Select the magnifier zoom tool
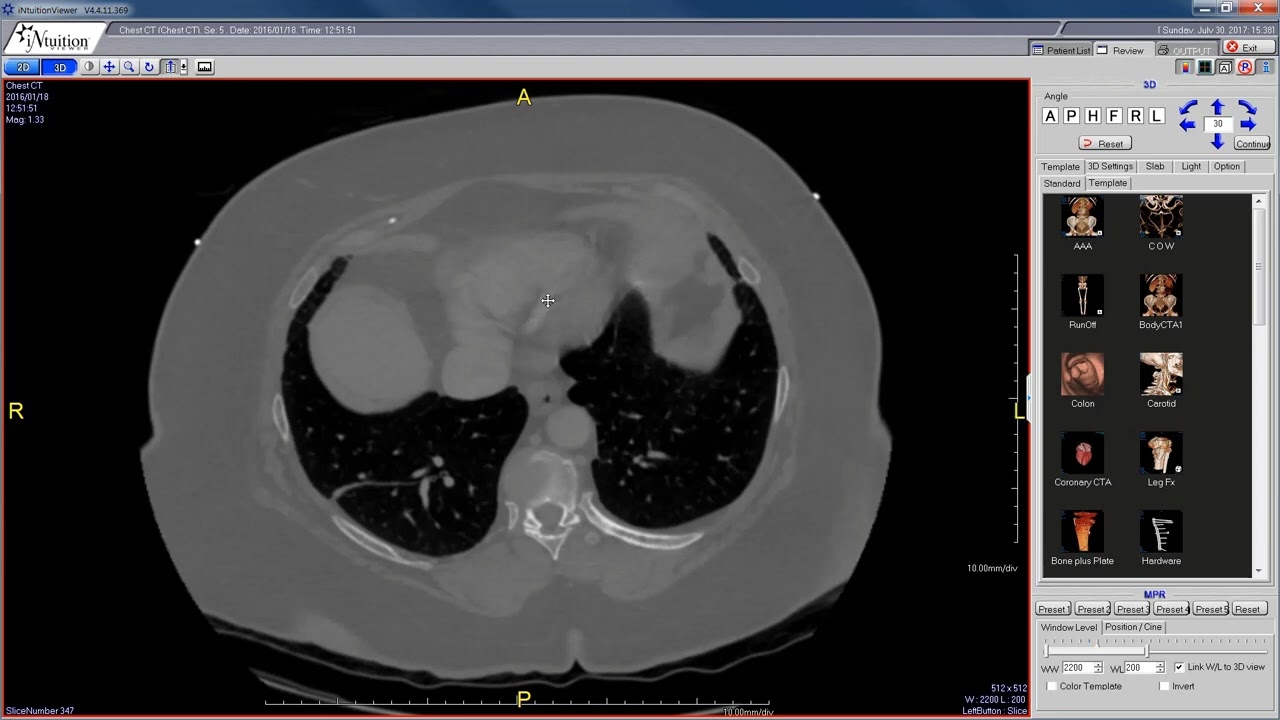 click(129, 67)
